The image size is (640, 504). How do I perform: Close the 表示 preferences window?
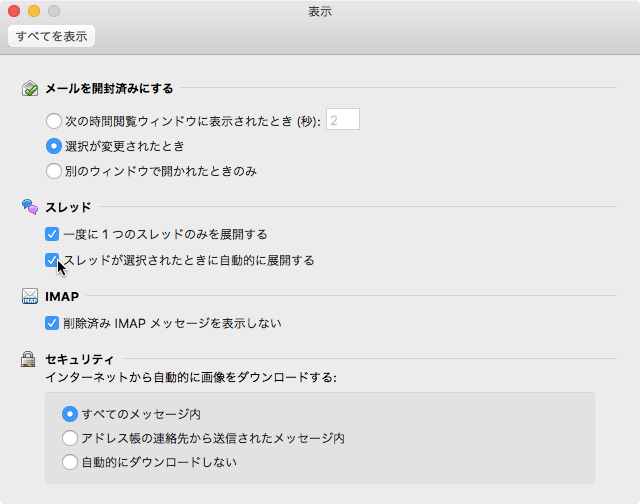tap(14, 12)
